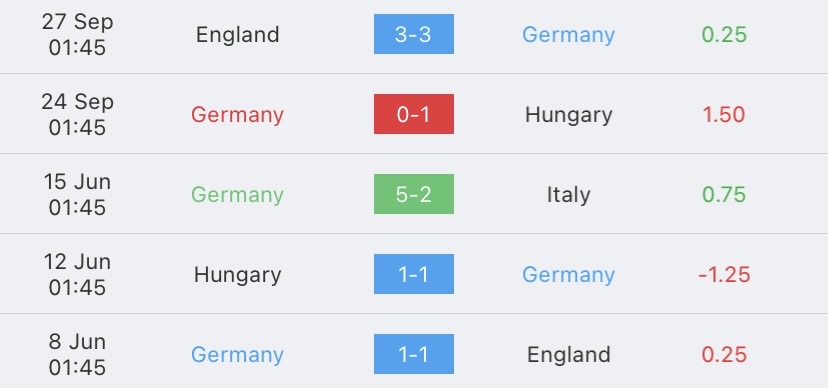
Task: Select the -1.25 handicap value
Action: tap(724, 275)
